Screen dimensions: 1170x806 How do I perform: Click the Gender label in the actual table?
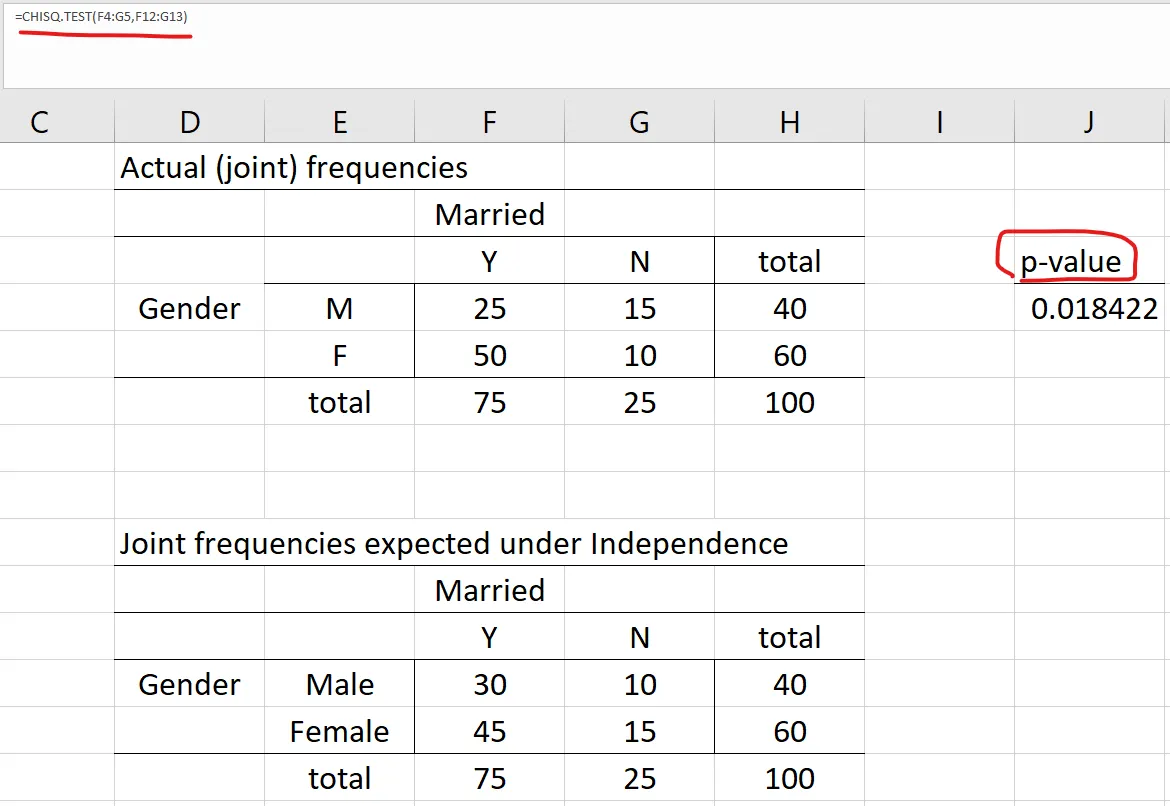pos(189,309)
